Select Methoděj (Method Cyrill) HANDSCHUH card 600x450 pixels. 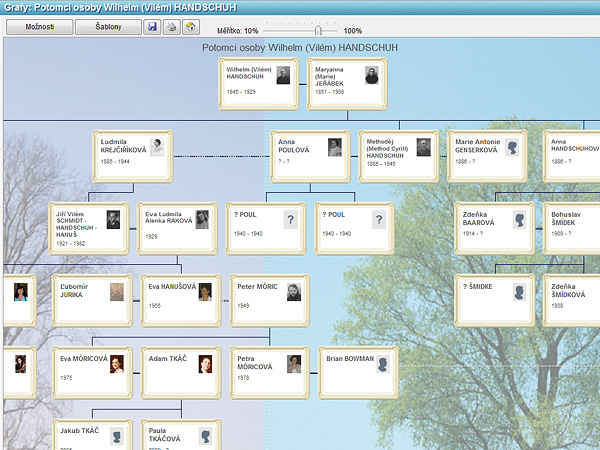399,156
